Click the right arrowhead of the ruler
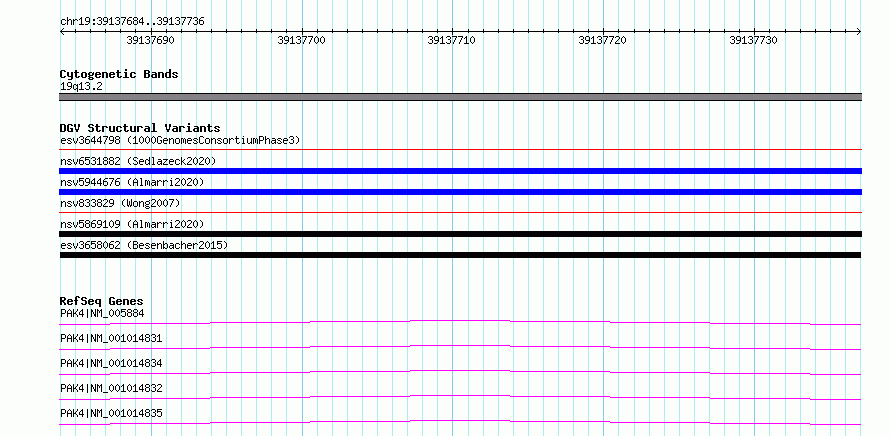890x436 pixels. tap(859, 32)
